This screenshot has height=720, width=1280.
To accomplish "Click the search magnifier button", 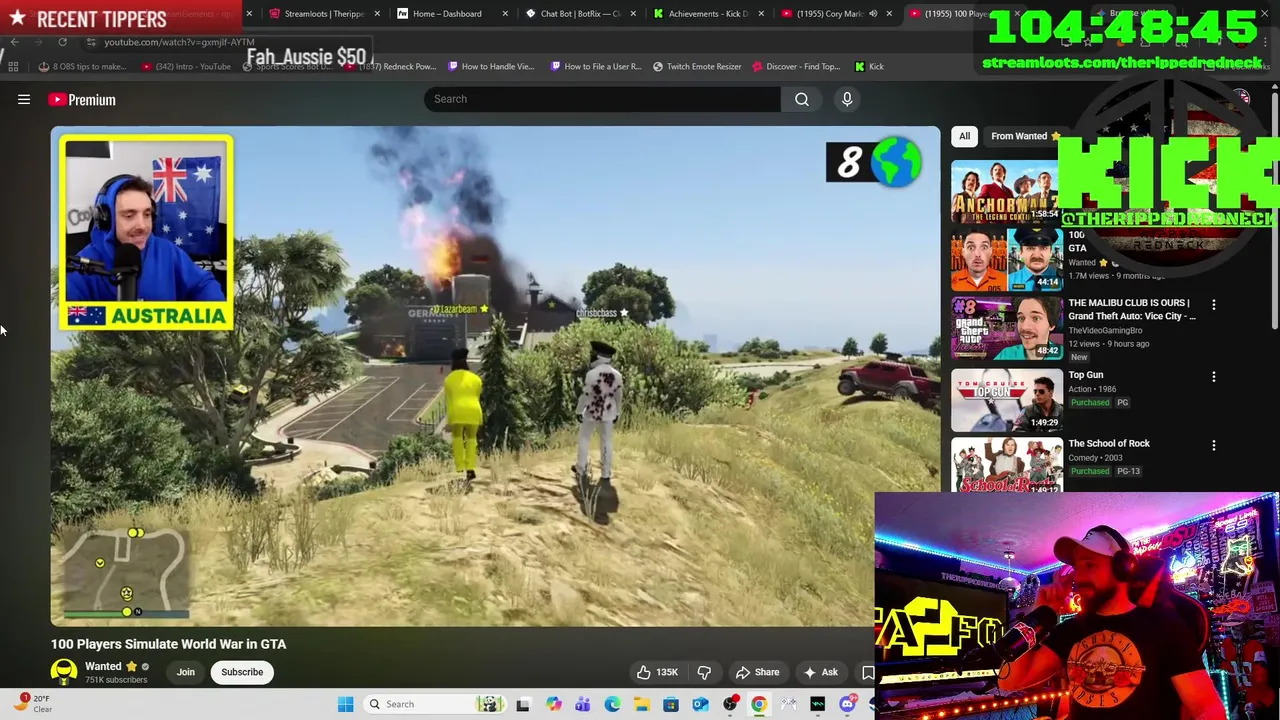I will (801, 99).
